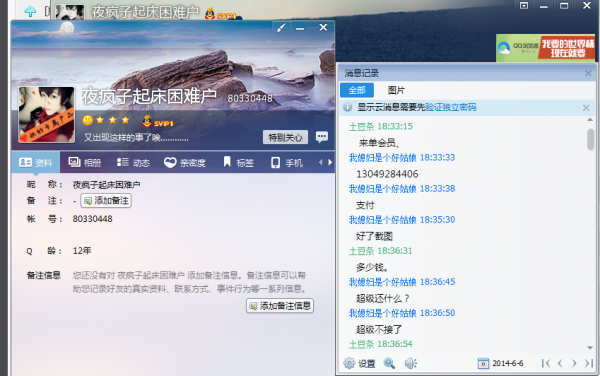
Task: Click the message 超级不接了
Action: [x=379, y=330]
